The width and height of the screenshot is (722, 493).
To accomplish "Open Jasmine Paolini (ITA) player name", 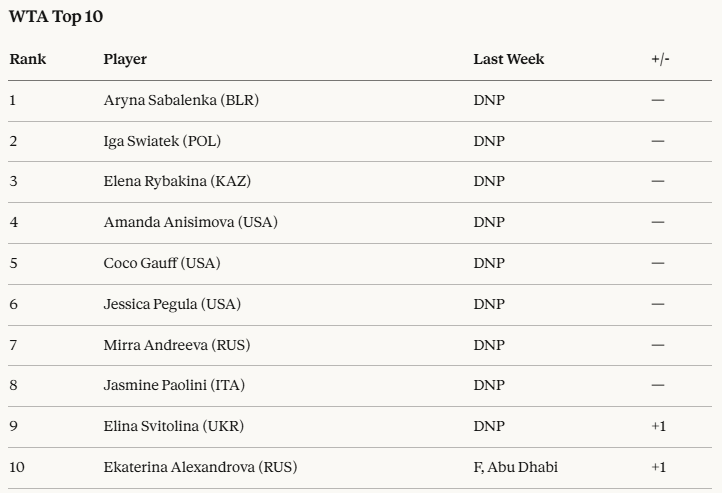I will point(174,385).
